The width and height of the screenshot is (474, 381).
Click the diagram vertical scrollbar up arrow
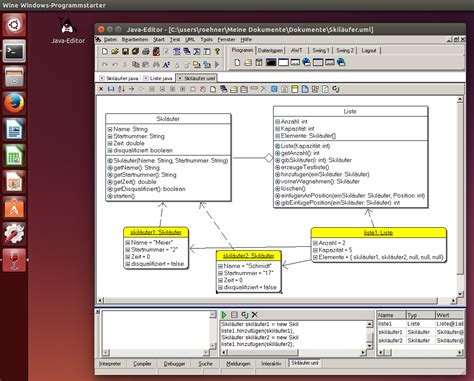[x=460, y=99]
